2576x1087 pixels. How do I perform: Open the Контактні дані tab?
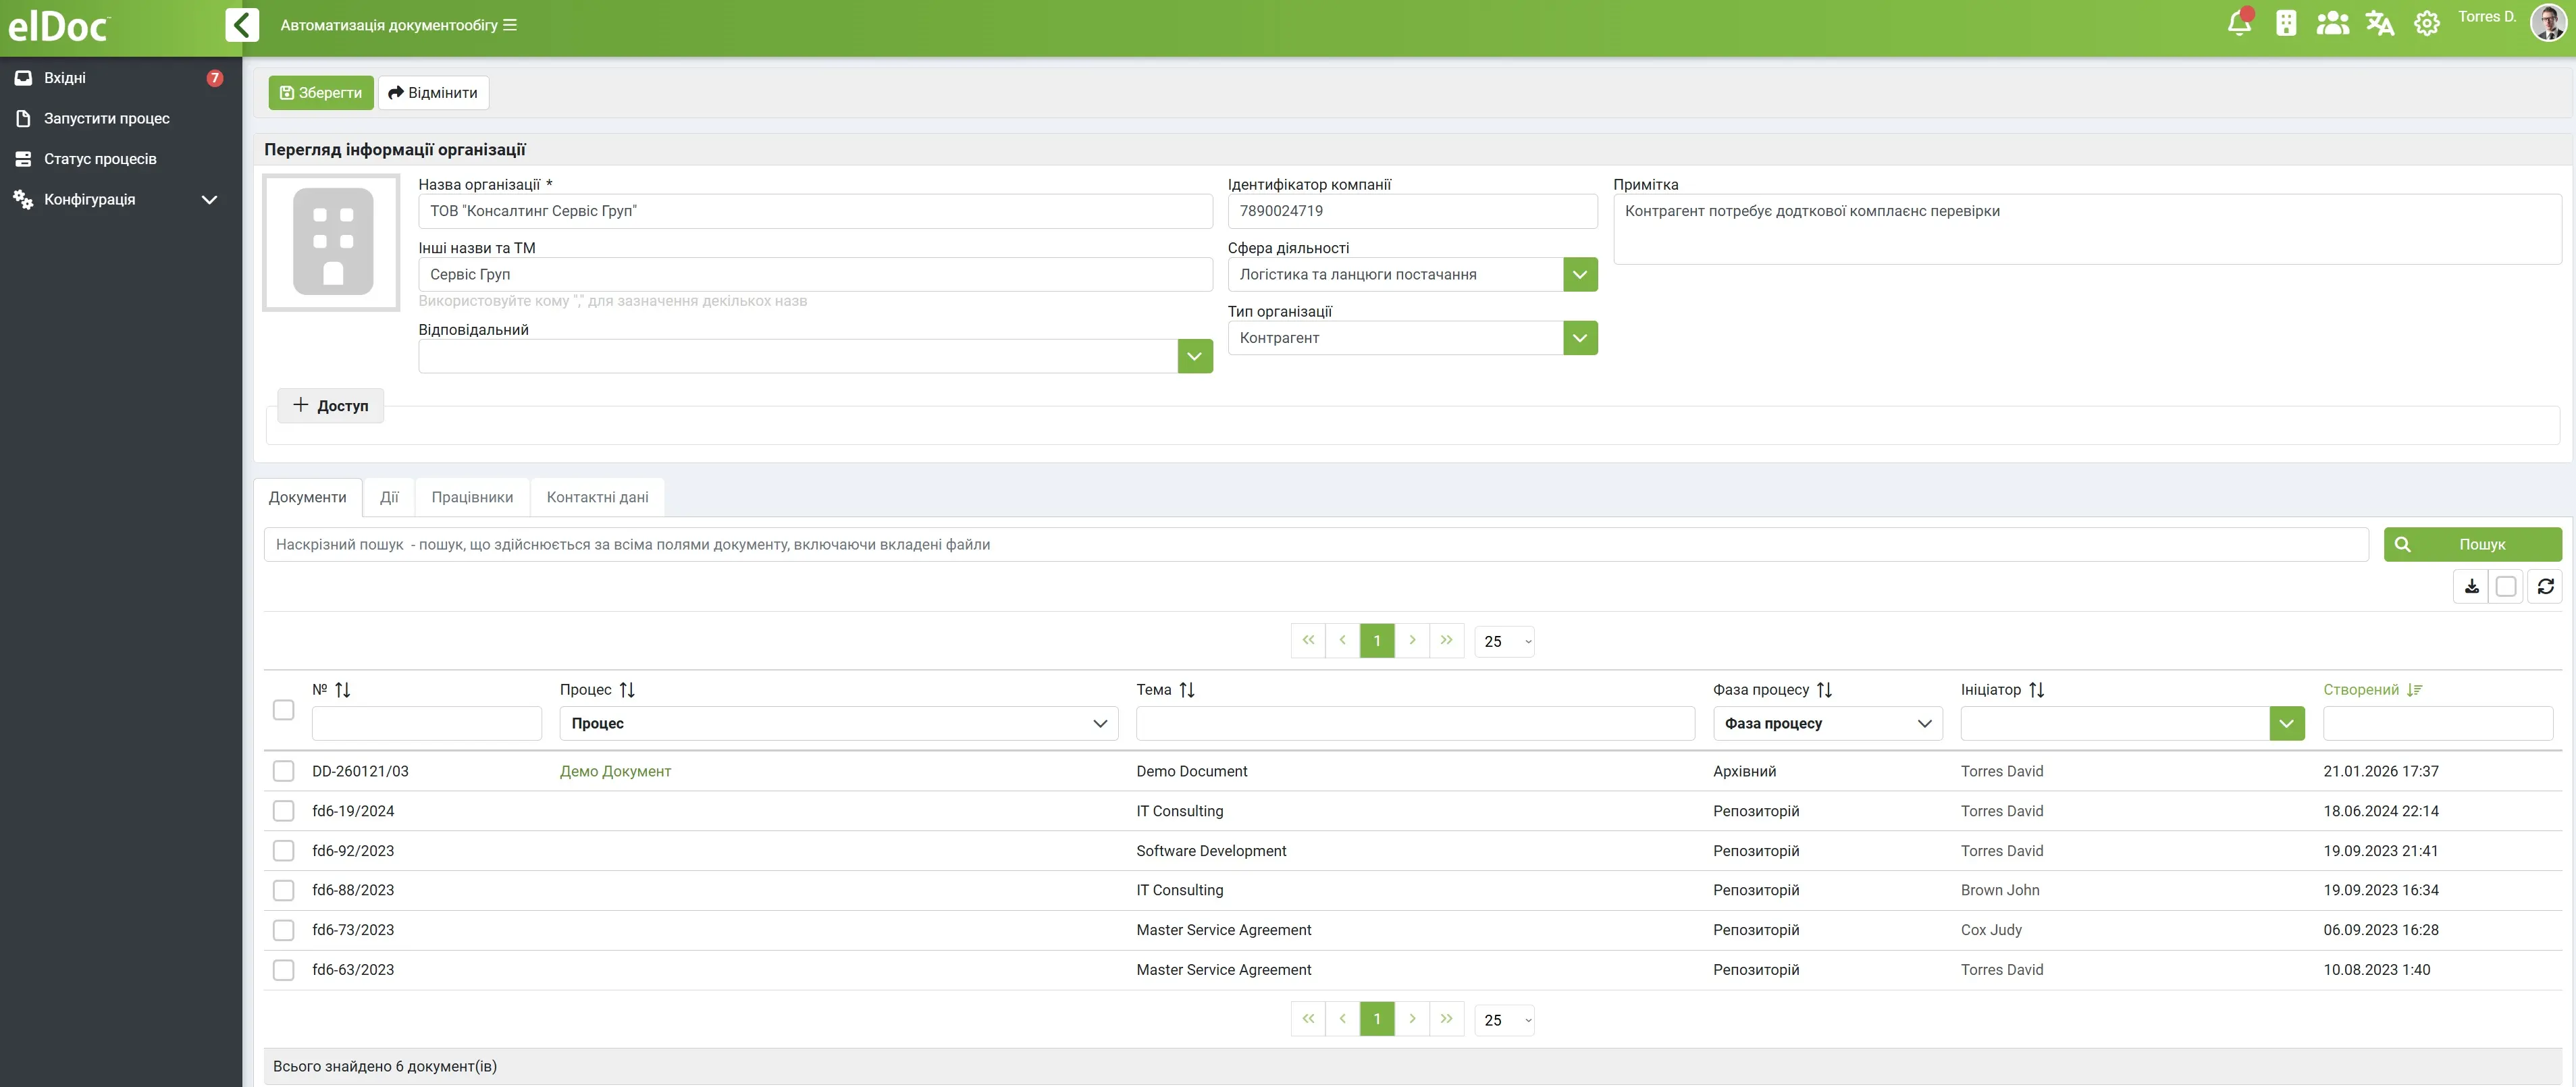coord(597,497)
